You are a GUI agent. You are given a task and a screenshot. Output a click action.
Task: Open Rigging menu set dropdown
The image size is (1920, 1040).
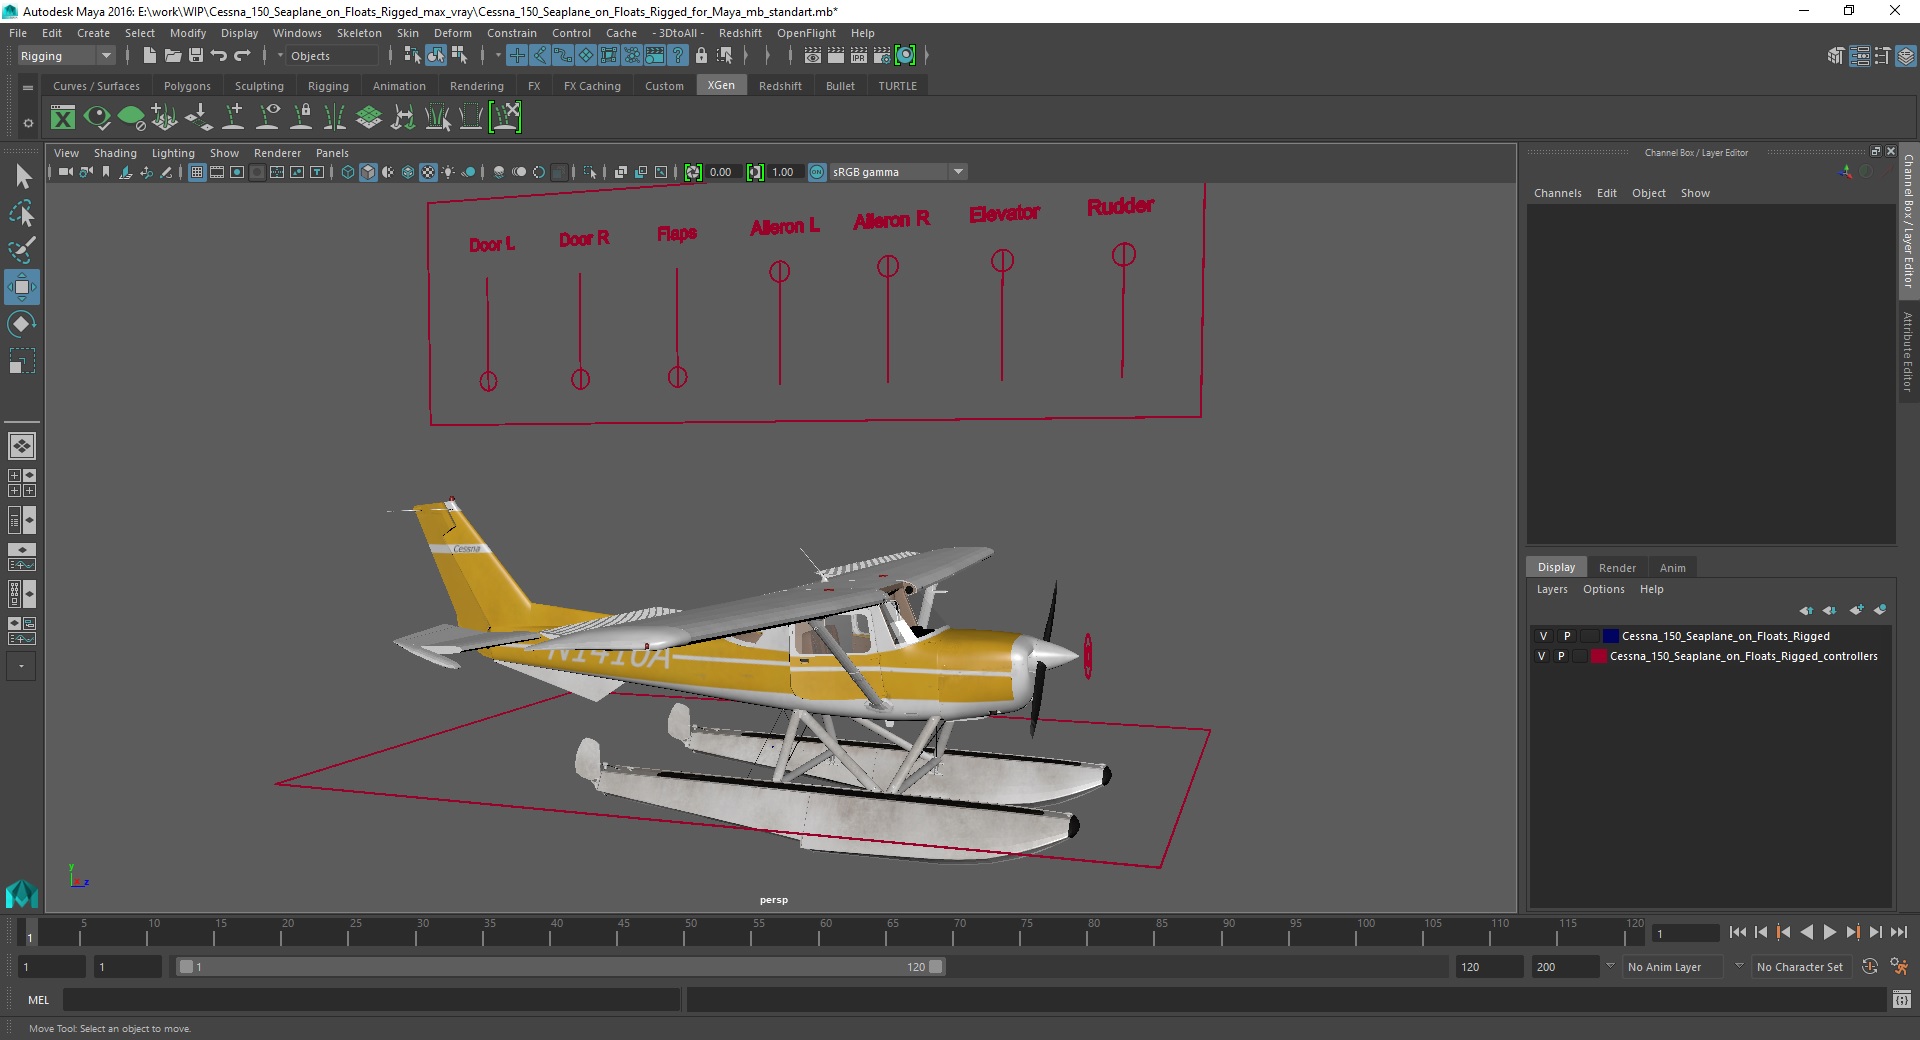click(66, 56)
